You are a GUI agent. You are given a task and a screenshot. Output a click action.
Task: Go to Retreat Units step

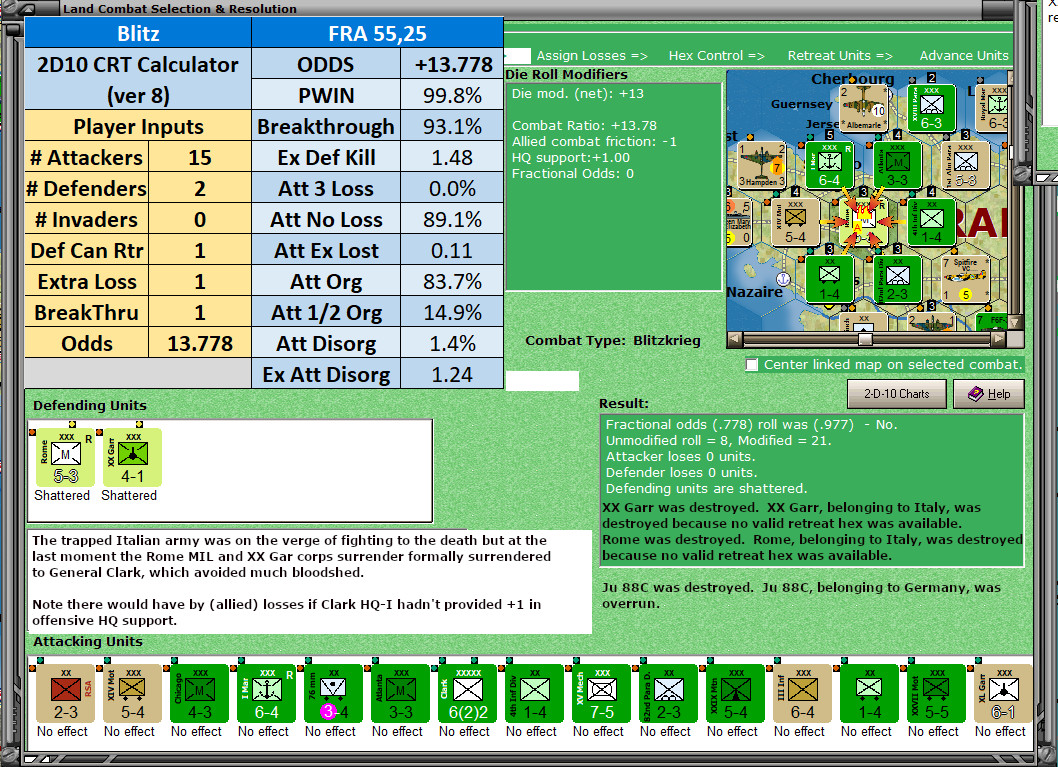pos(840,55)
